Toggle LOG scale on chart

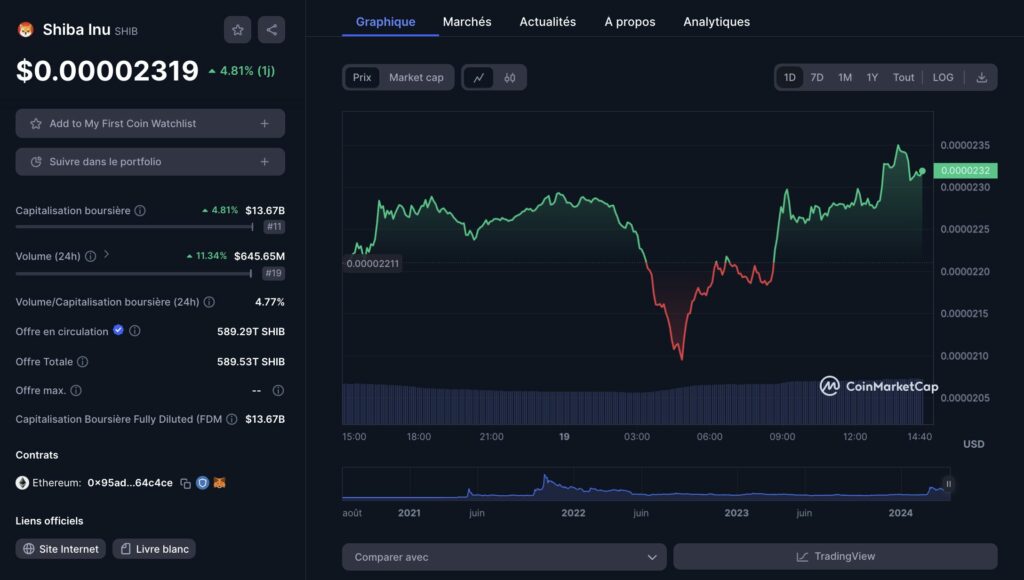point(942,78)
